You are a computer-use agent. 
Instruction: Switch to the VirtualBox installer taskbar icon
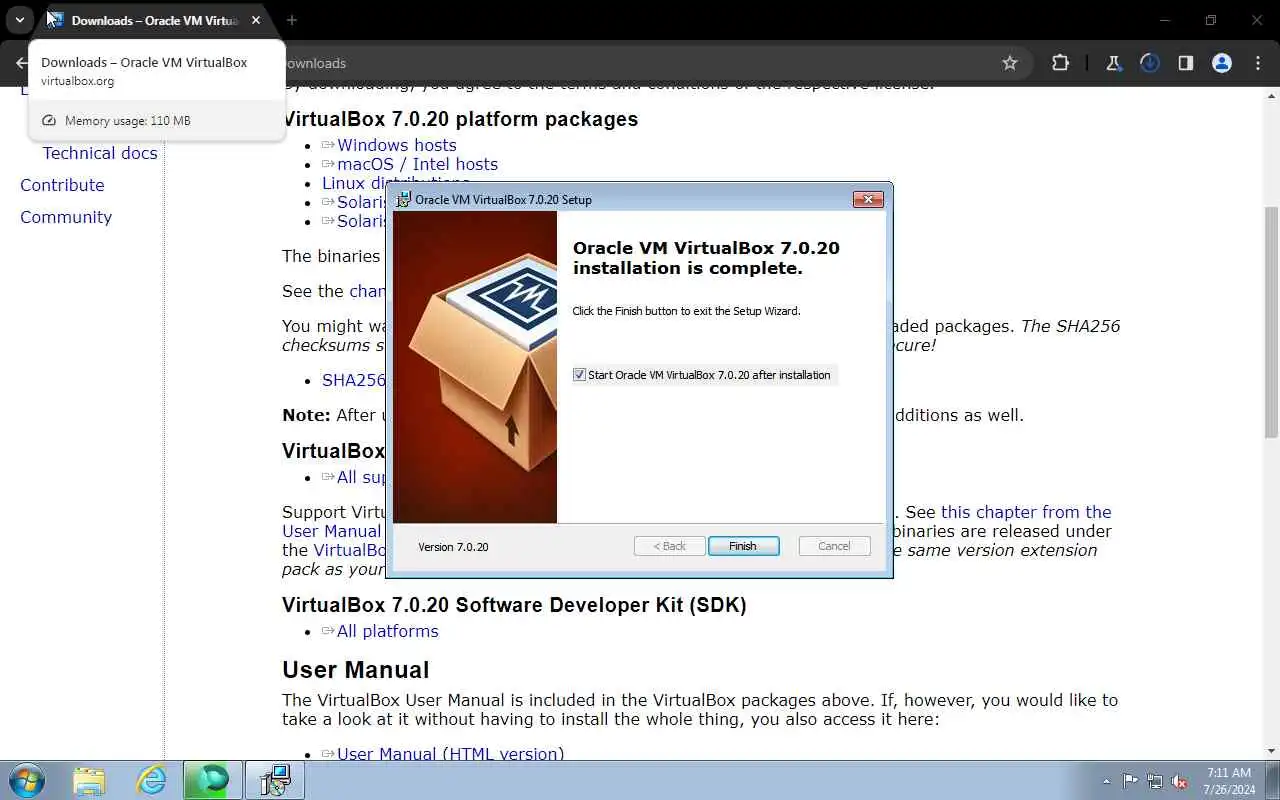pos(274,780)
